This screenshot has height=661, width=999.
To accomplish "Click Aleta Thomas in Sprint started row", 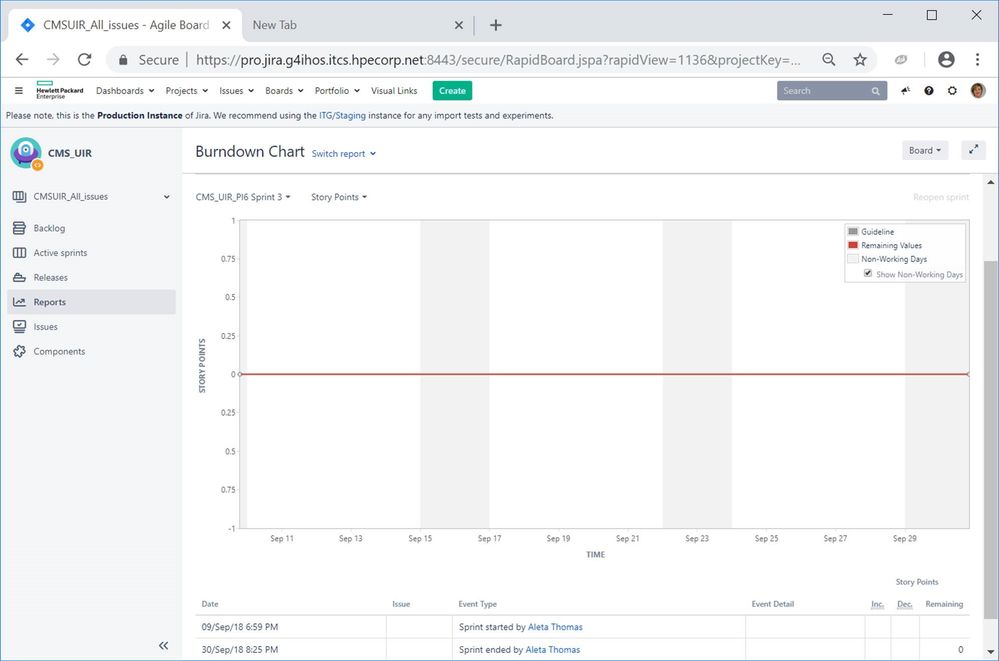I will pyautogui.click(x=555, y=627).
